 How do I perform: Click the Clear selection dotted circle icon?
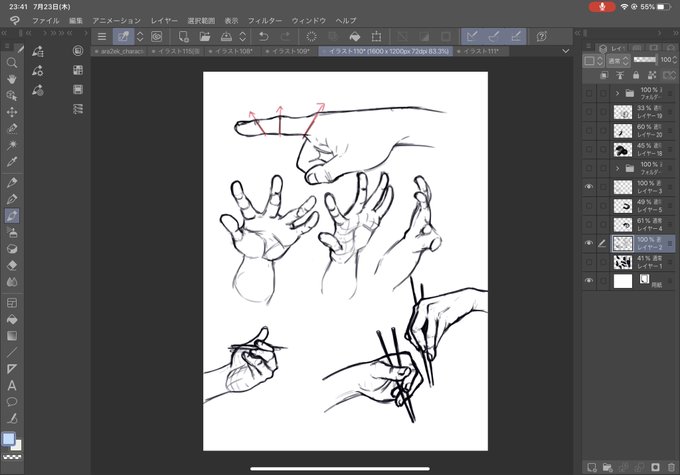311,36
